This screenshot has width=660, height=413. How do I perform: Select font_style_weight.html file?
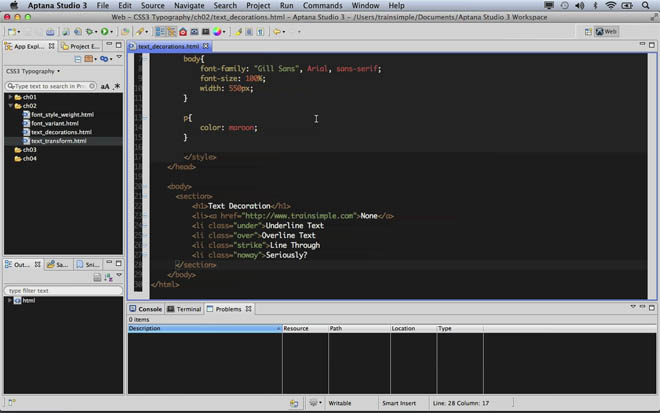pos(62,115)
